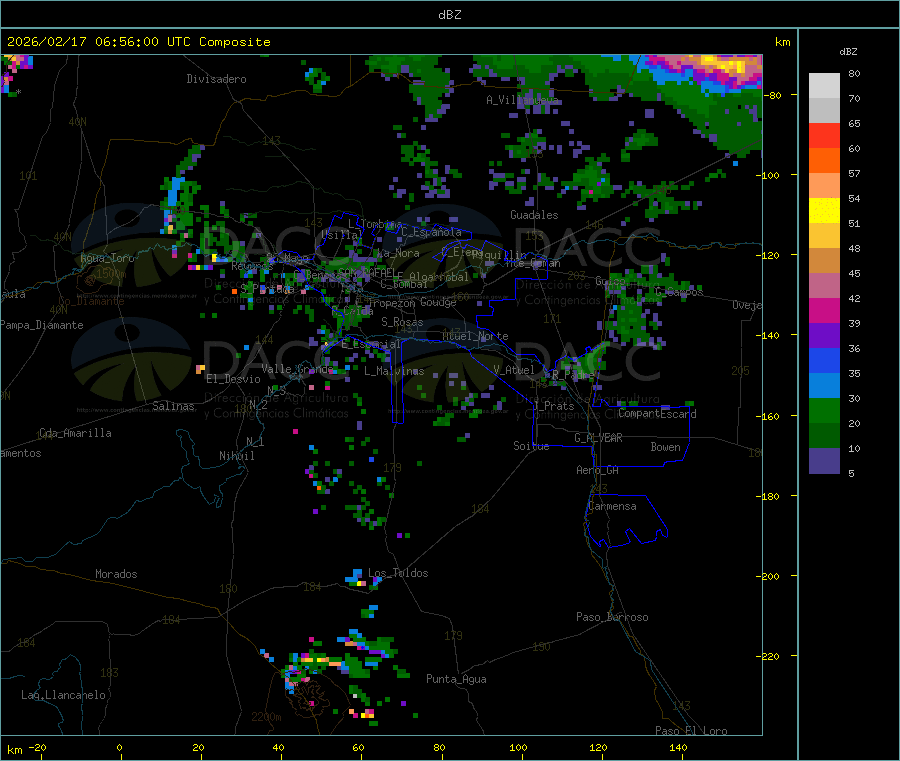Click the Goudge location label
The height and width of the screenshot is (761, 900).
[438, 302]
